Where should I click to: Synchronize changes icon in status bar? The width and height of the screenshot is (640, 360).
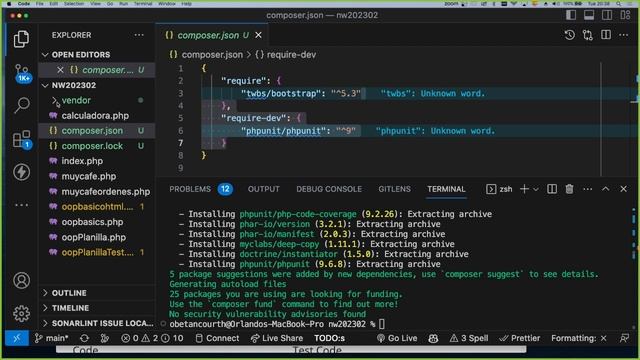click(x=84, y=338)
